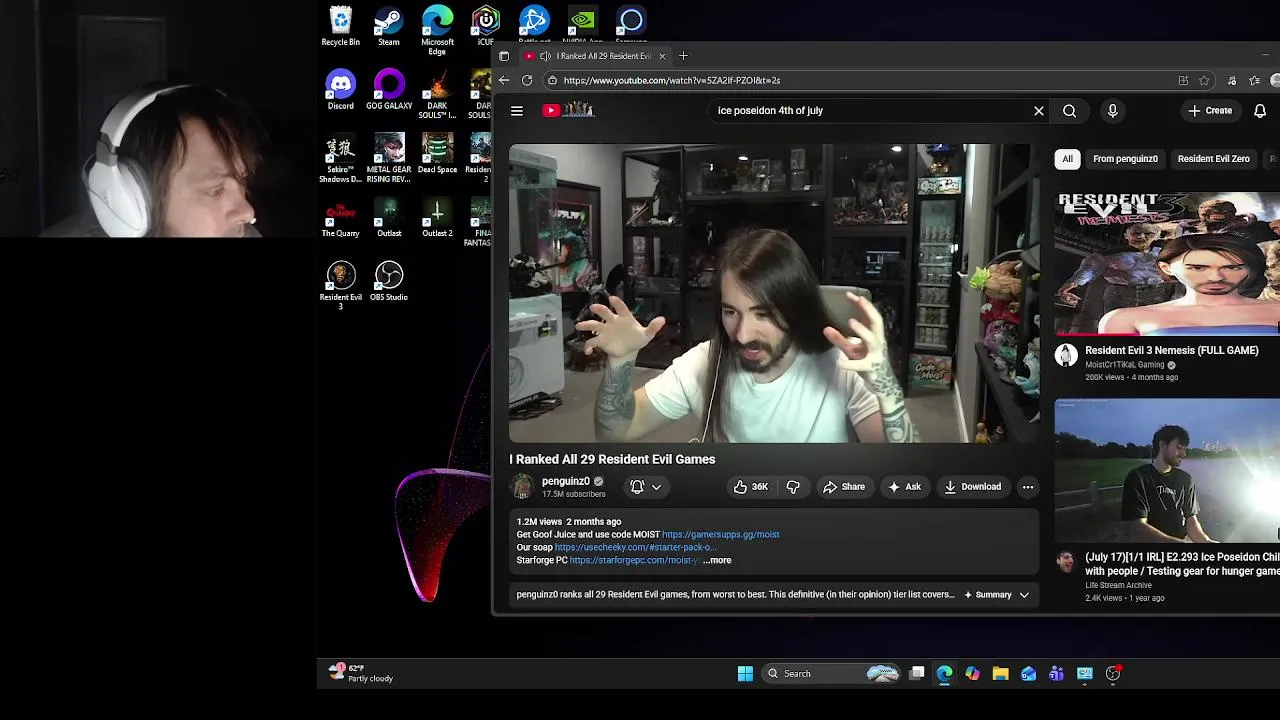Expand description with ...more

tap(717, 561)
